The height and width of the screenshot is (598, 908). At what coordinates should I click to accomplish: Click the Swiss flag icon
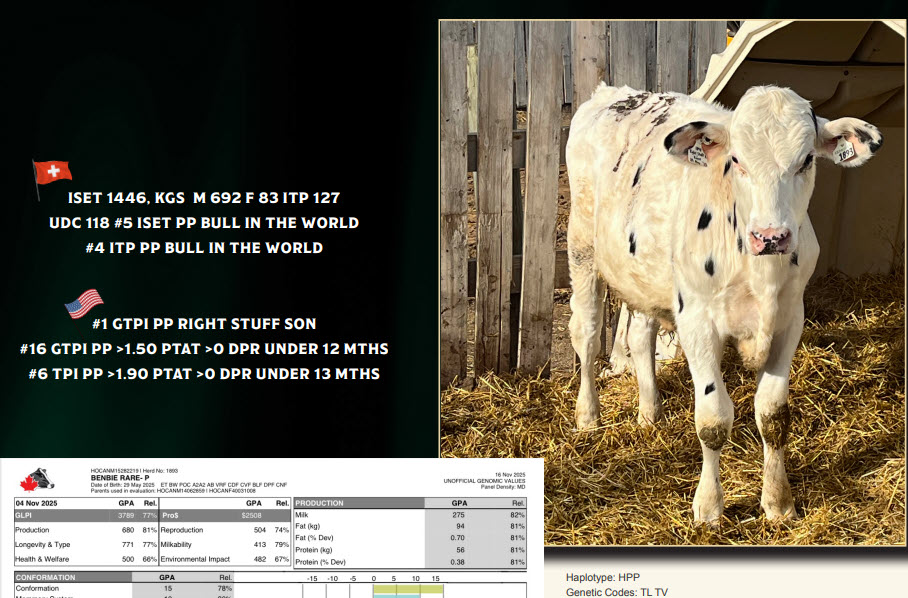click(52, 173)
